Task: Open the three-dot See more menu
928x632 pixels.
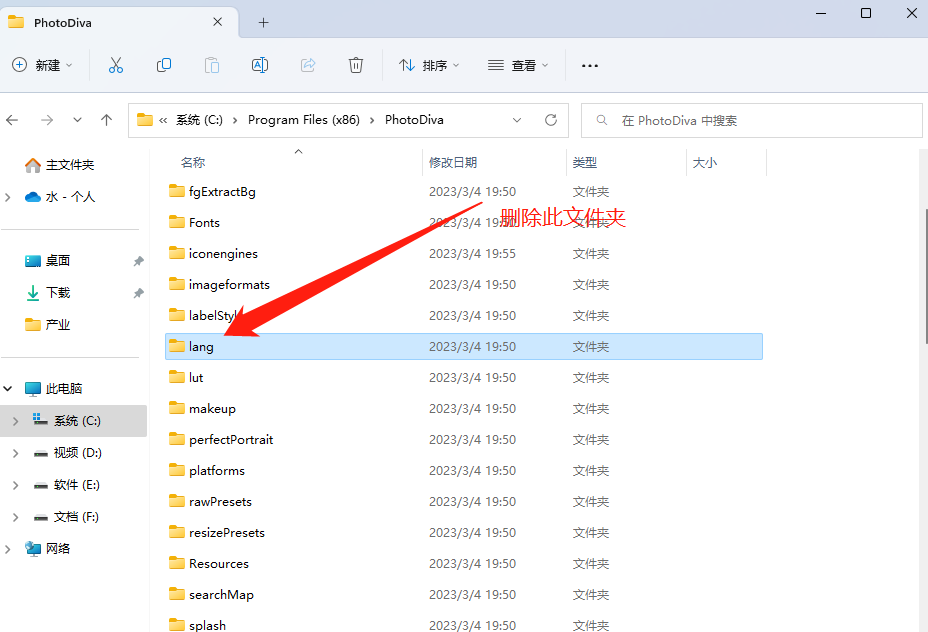Action: click(x=589, y=66)
